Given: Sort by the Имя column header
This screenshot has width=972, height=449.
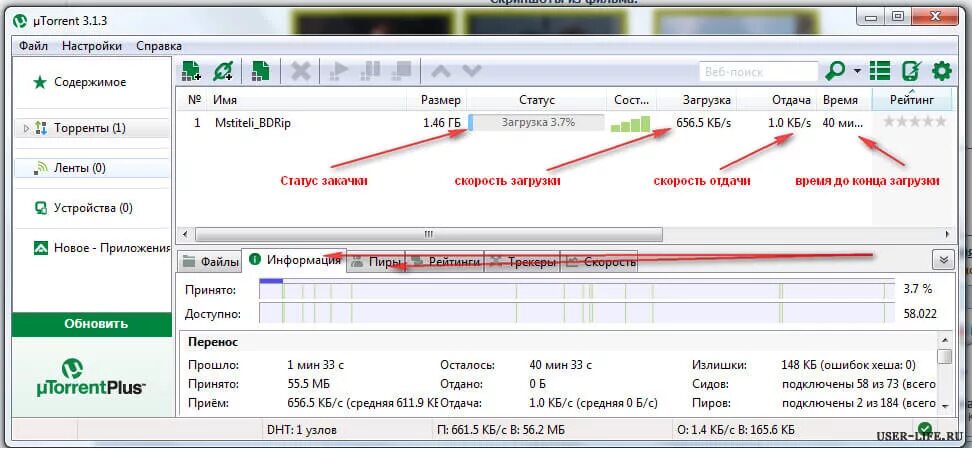Looking at the screenshot, I should click(x=307, y=100).
